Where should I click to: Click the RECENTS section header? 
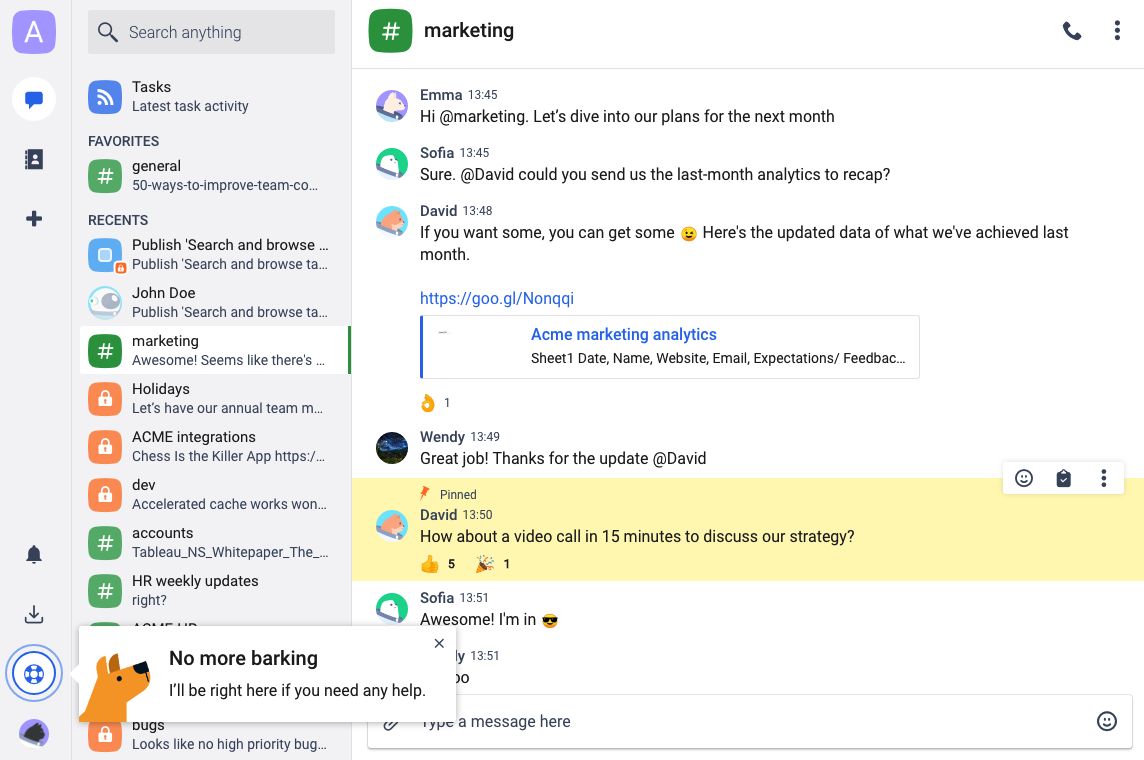[118, 220]
